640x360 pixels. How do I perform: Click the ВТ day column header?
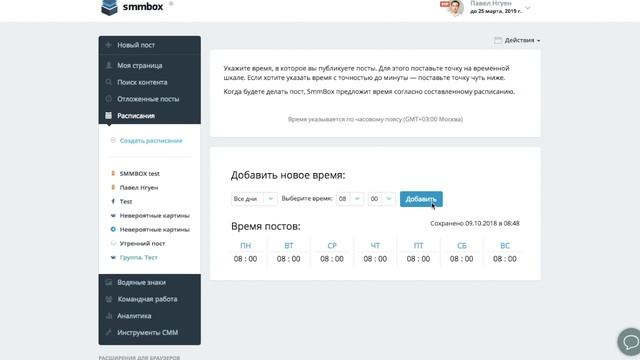tap(289, 245)
